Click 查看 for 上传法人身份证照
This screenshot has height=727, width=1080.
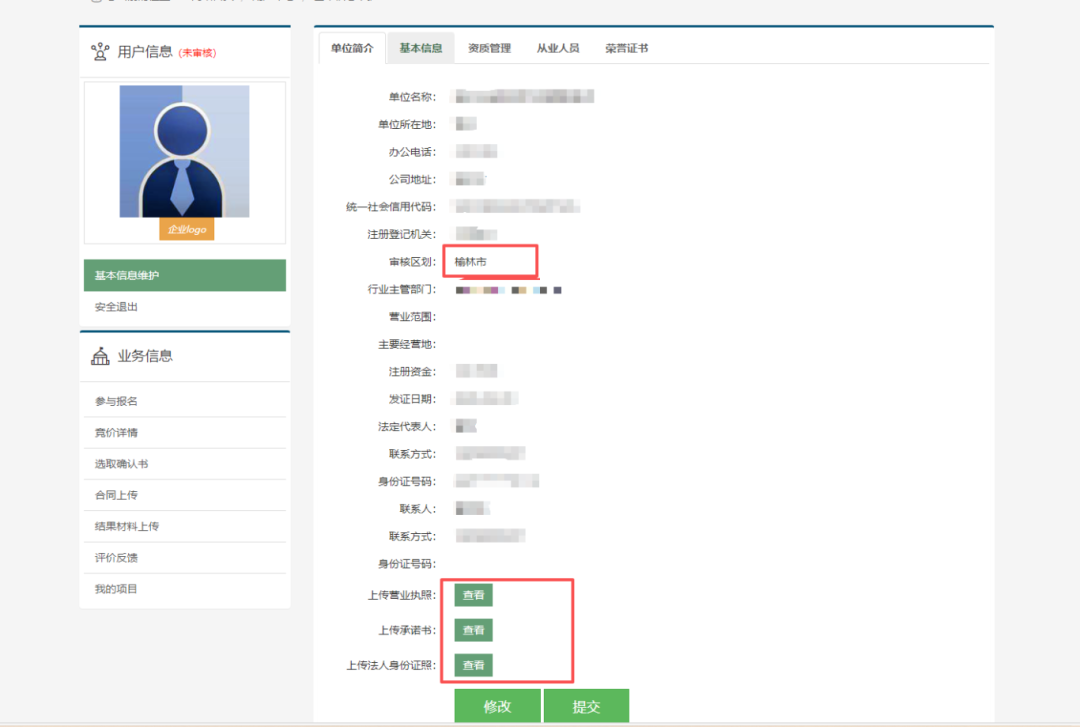click(473, 665)
